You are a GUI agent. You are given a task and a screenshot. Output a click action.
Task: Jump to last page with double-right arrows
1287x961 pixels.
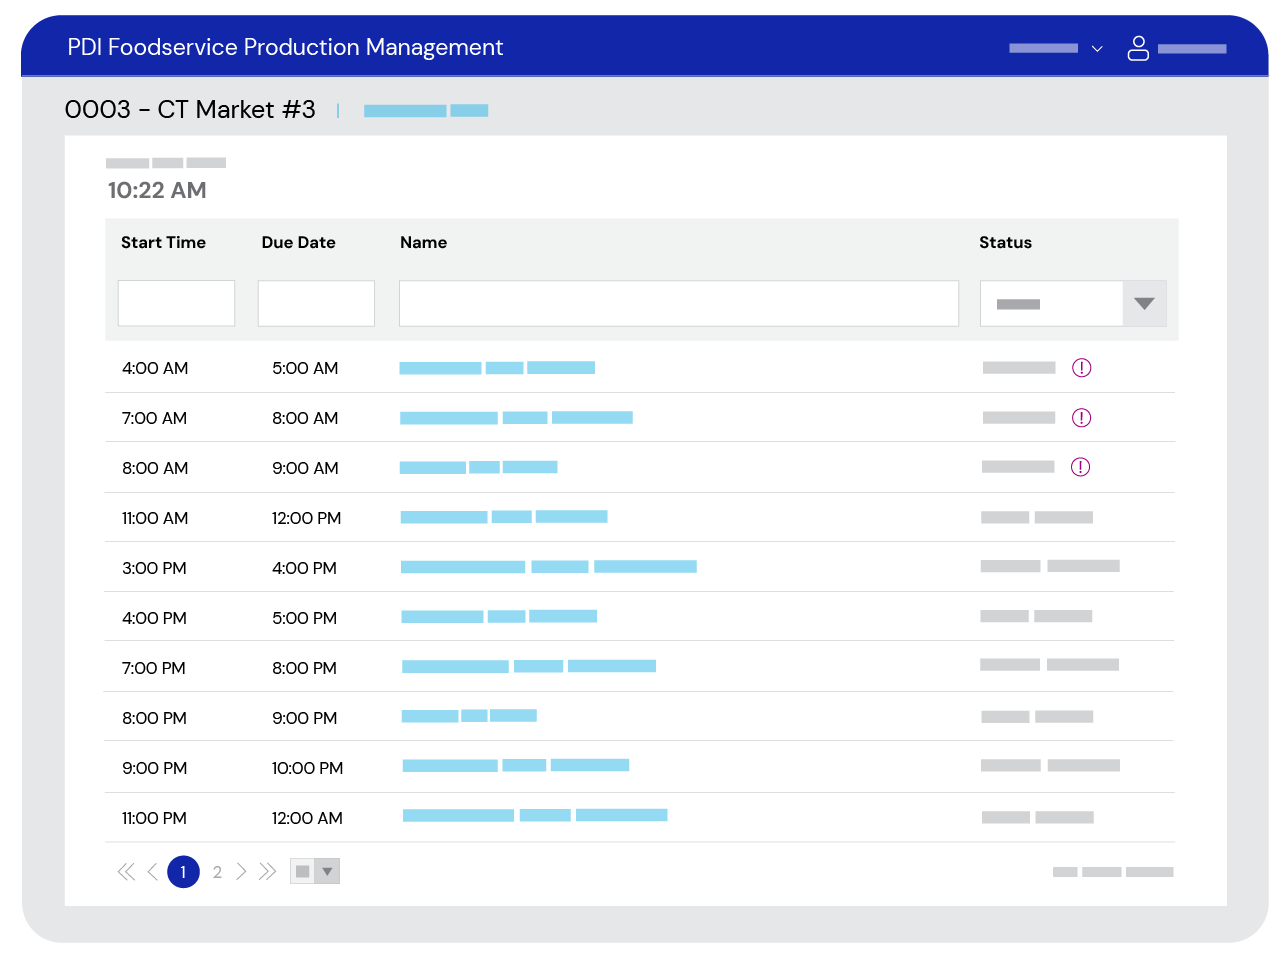pyautogui.click(x=267, y=872)
